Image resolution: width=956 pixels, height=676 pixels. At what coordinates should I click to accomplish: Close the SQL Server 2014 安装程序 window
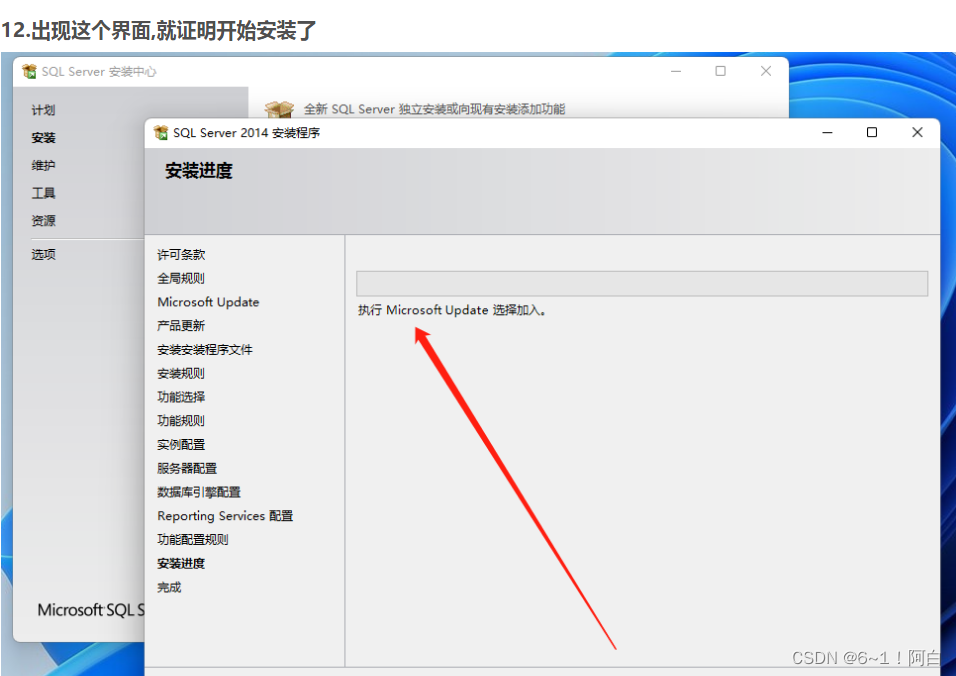[917, 132]
